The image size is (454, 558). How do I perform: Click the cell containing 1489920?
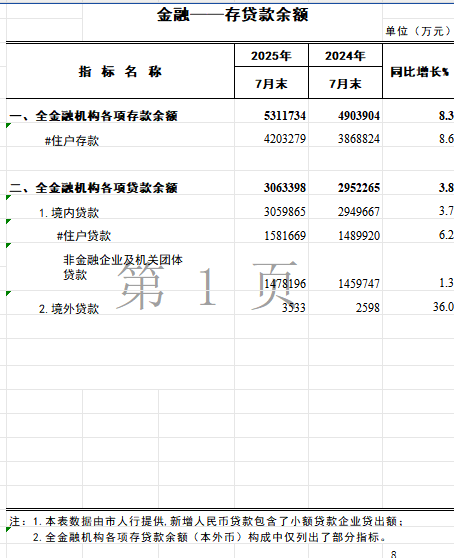(x=359, y=236)
